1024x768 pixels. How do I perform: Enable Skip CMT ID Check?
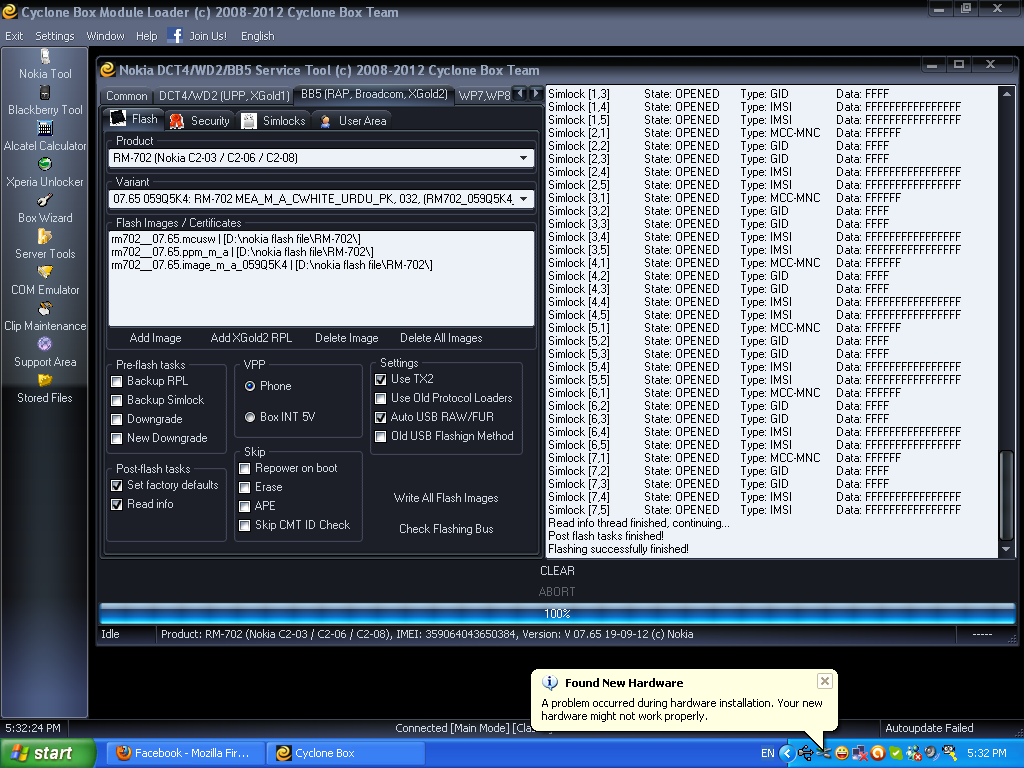[x=244, y=525]
